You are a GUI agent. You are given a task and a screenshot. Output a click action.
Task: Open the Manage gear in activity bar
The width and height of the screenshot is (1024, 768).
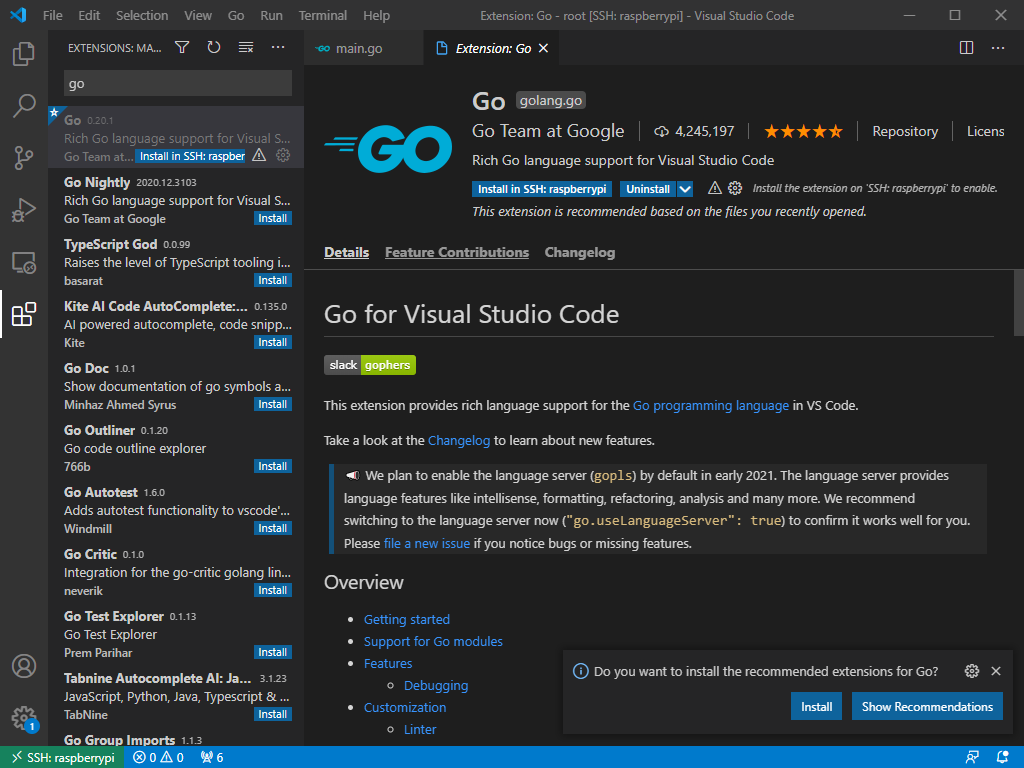coord(24,718)
